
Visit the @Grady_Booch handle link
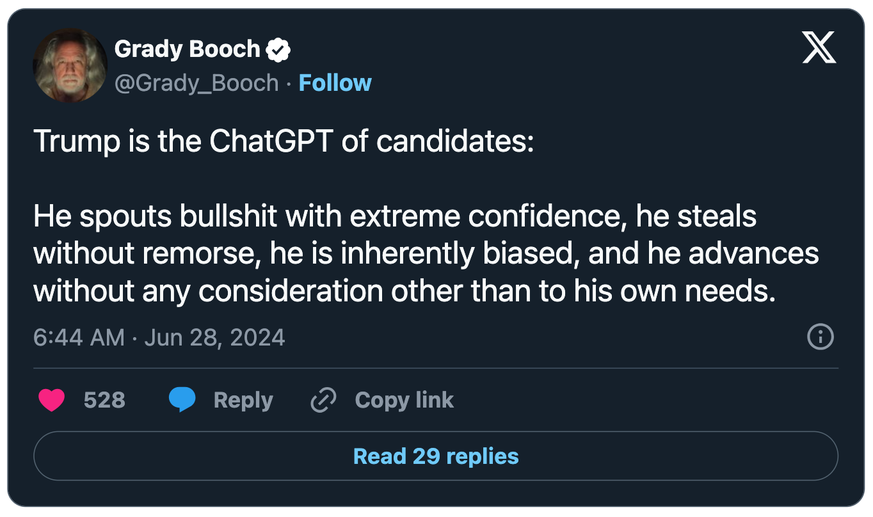point(196,83)
